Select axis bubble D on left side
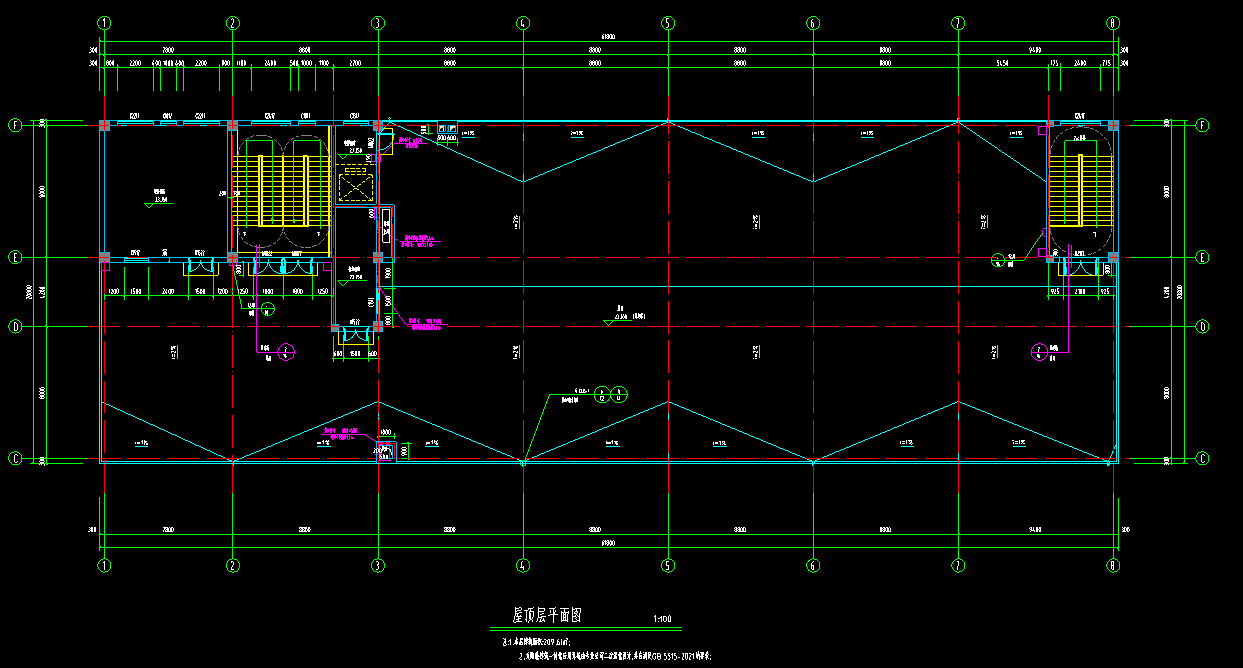 tap(15, 326)
